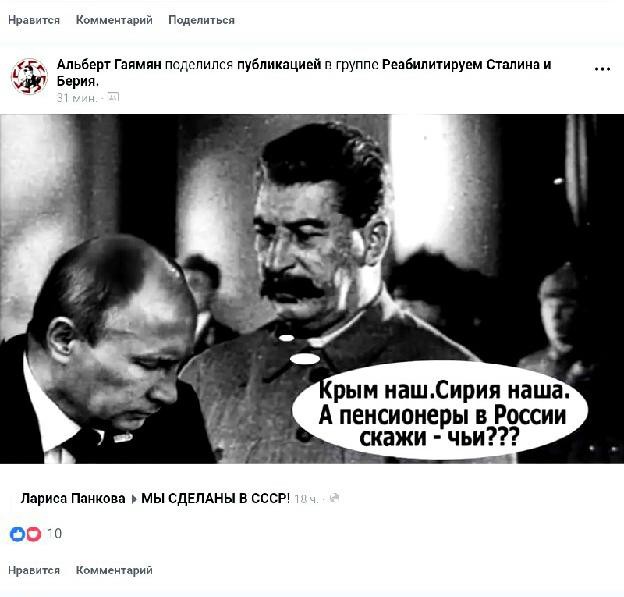Click the 18 ч. original post timestamp
The width and height of the screenshot is (624, 597).
click(306, 499)
